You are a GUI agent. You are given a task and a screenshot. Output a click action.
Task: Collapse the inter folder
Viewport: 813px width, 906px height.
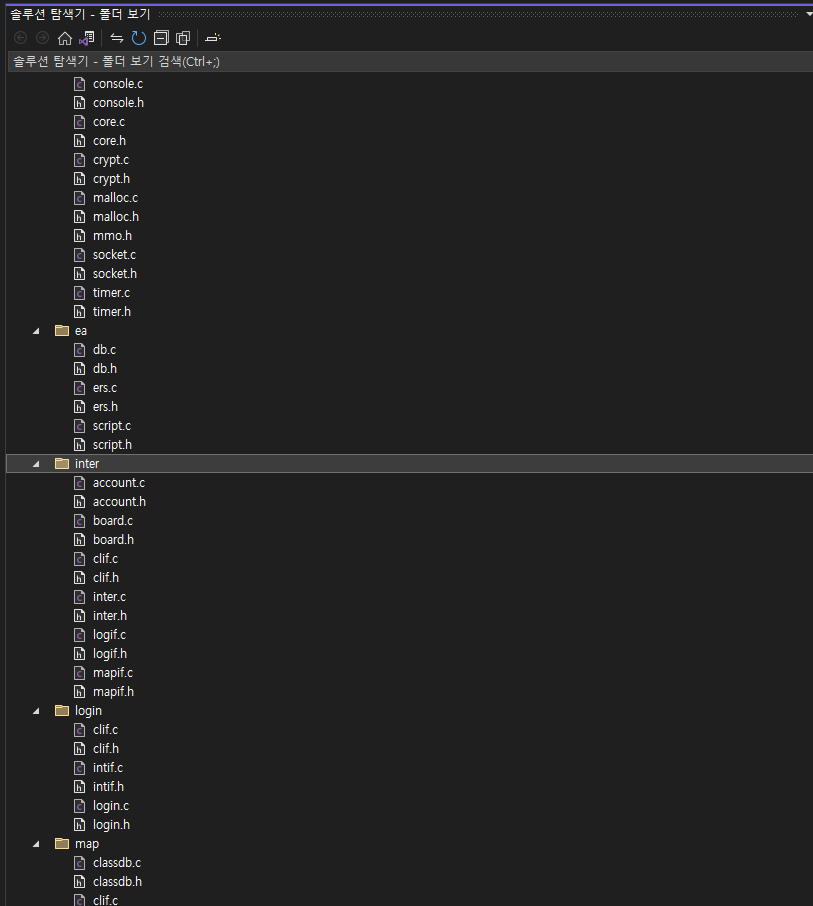[x=36, y=464]
